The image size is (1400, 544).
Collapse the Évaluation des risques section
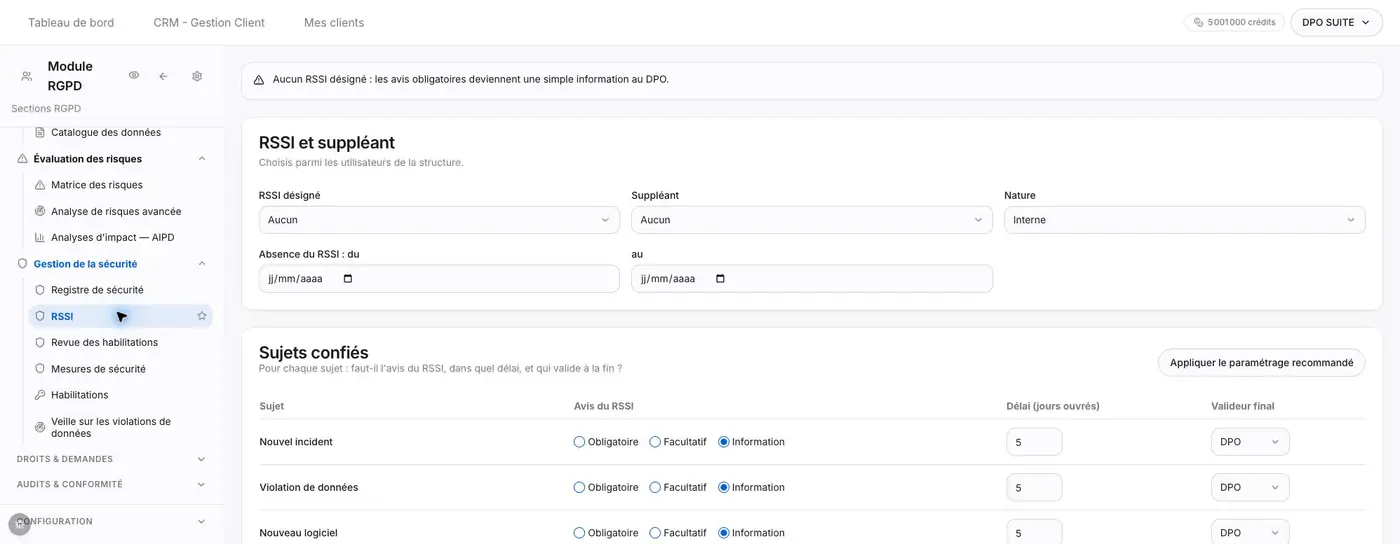click(201, 159)
